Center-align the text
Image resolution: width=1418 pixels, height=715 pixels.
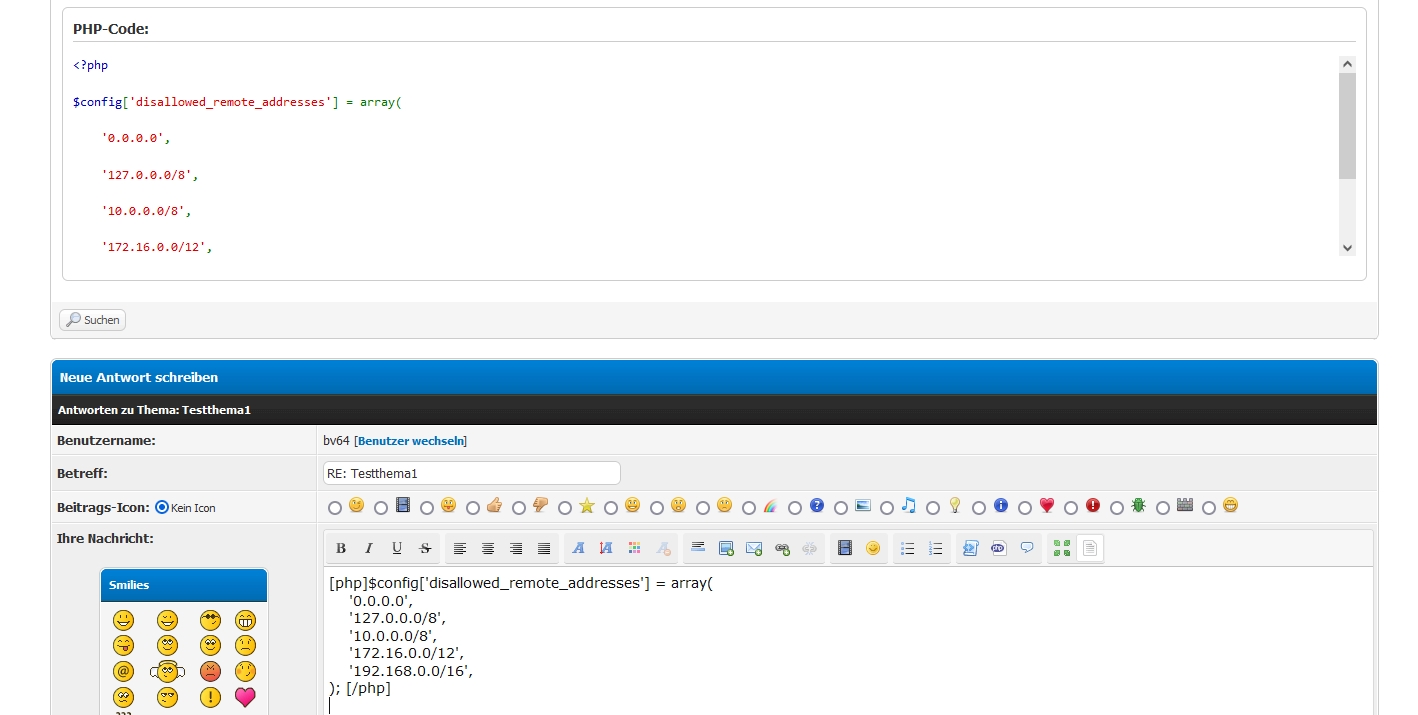(488, 548)
